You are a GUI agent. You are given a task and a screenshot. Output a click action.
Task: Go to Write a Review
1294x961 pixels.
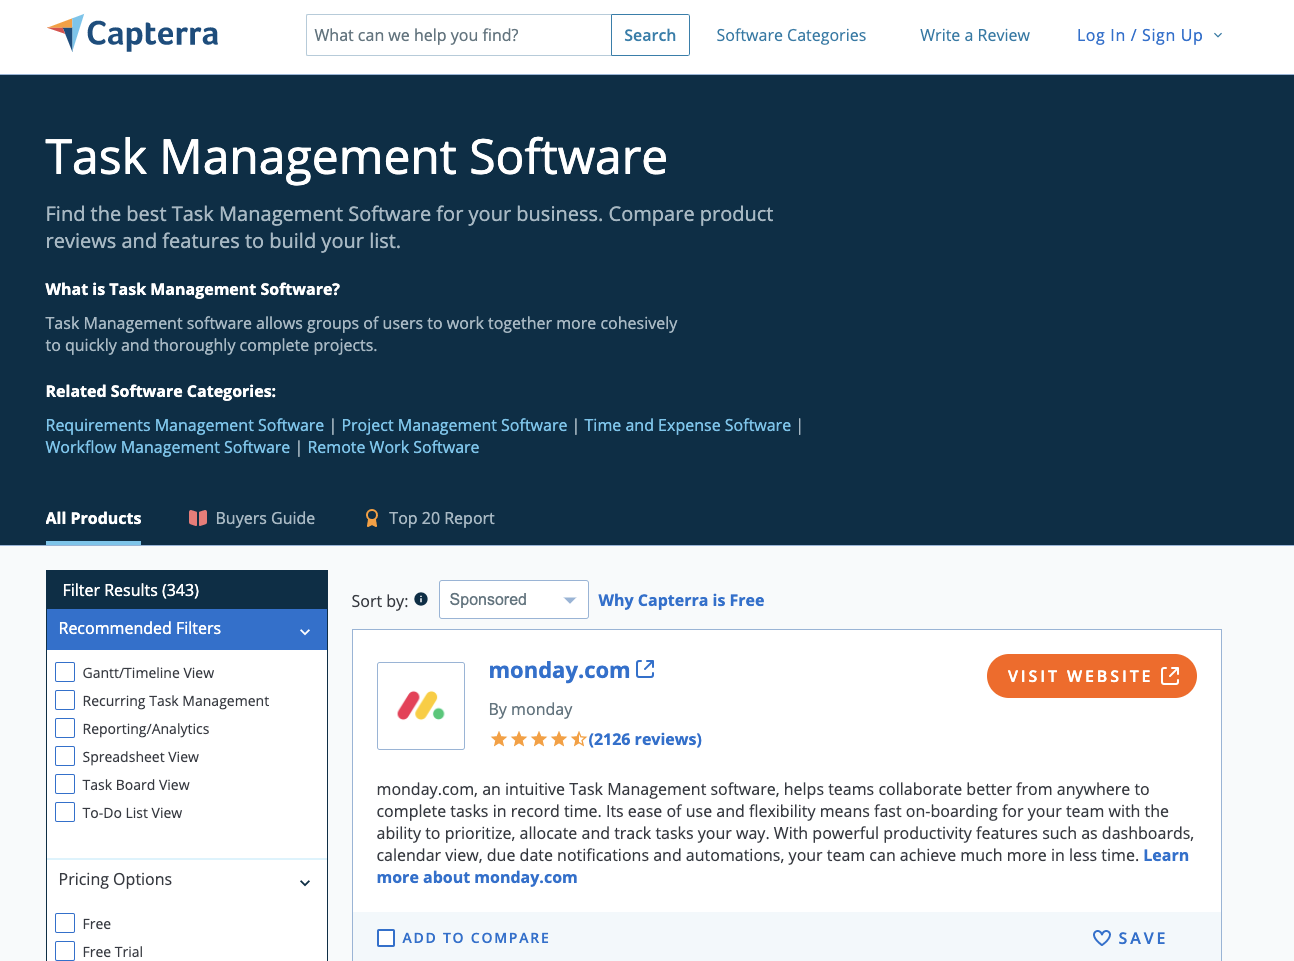tap(974, 35)
